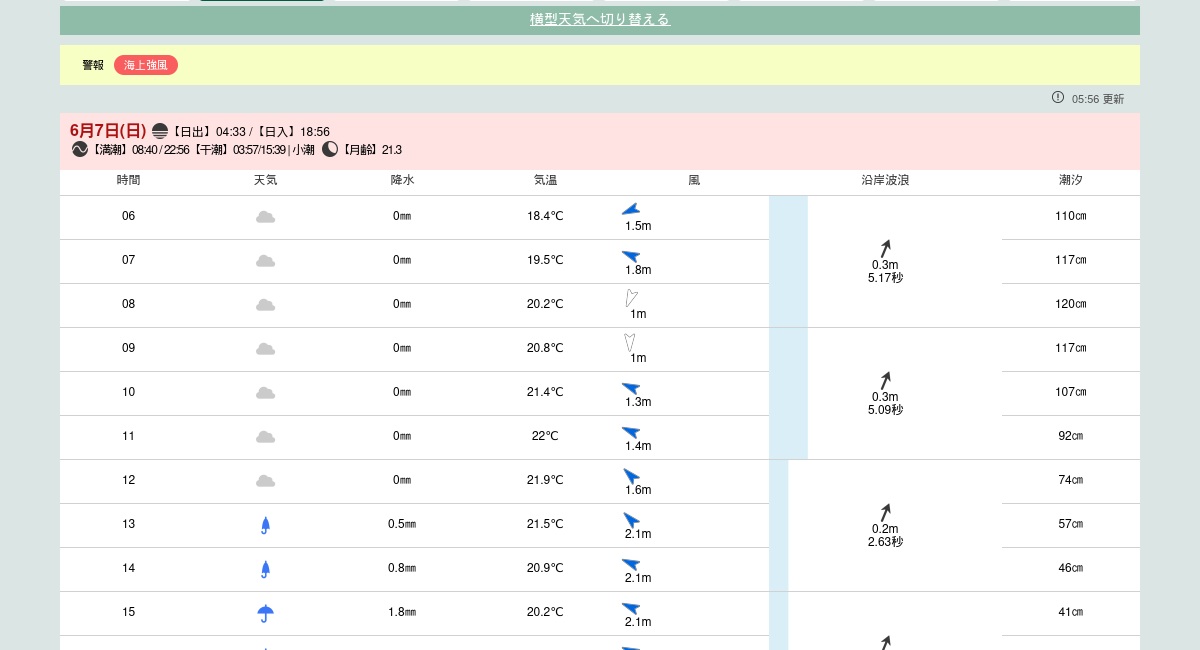Click the cloudy icon in the 10 row
Screen dimensions: 1200x650
tap(265, 393)
